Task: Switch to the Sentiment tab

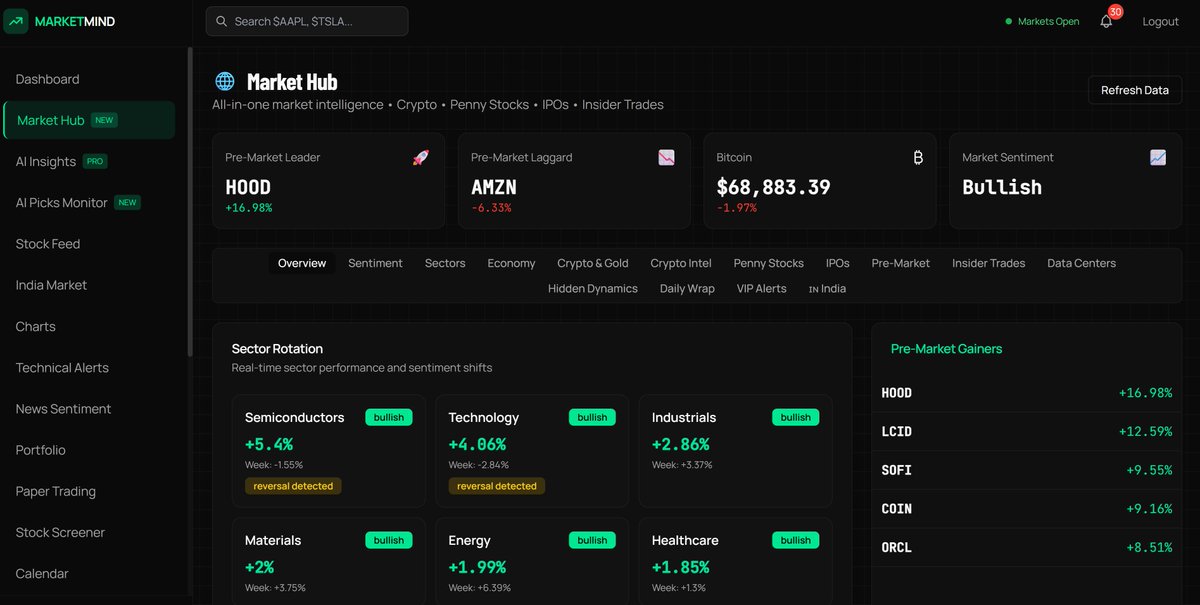Action: pyautogui.click(x=375, y=263)
